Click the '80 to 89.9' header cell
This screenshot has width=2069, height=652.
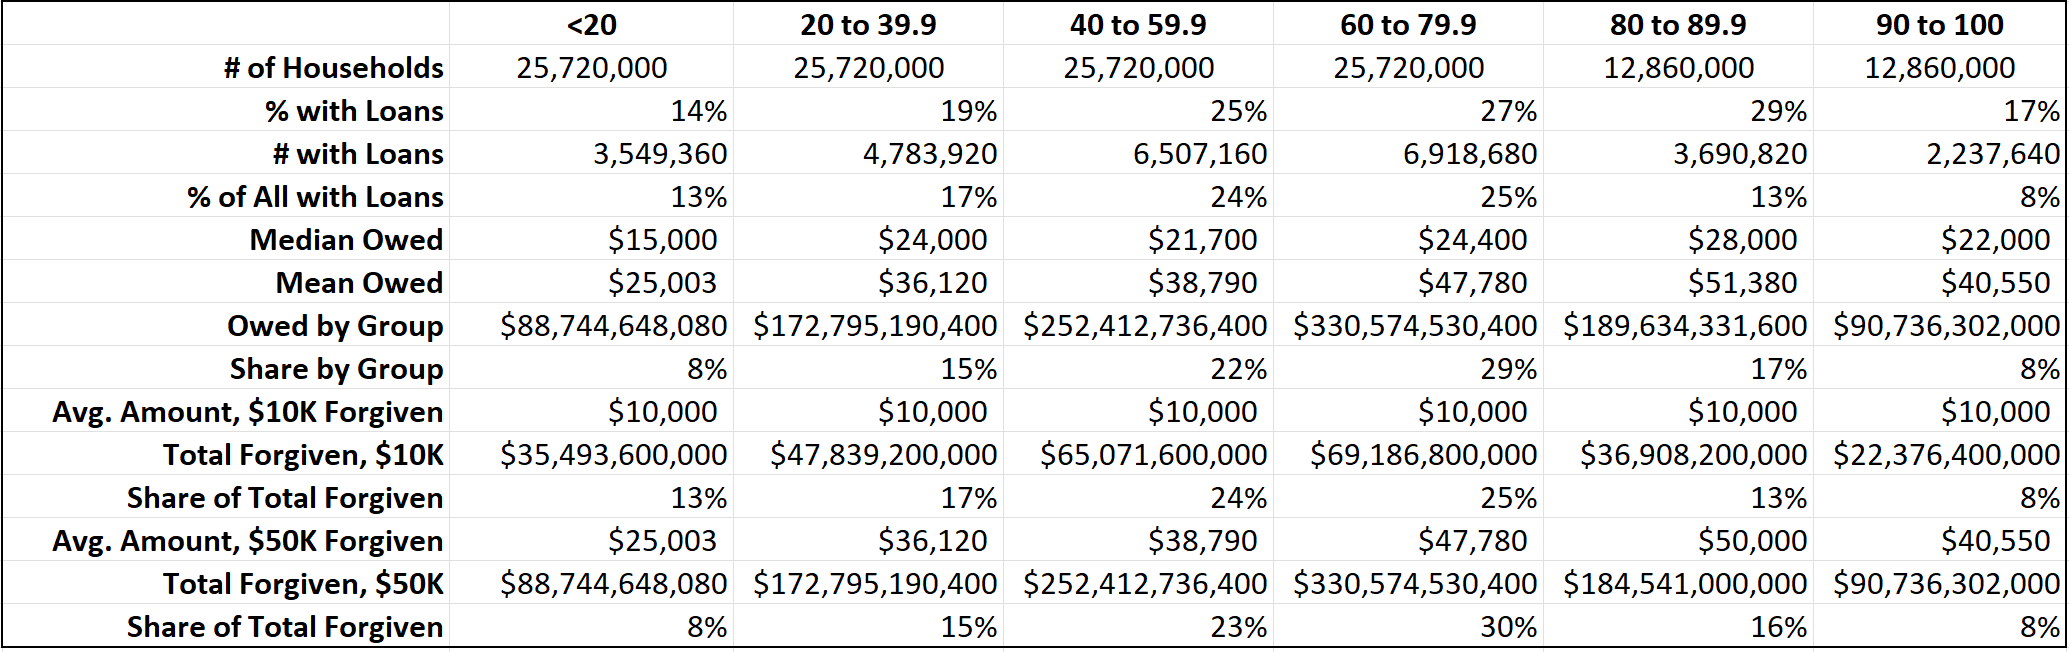tap(1678, 25)
